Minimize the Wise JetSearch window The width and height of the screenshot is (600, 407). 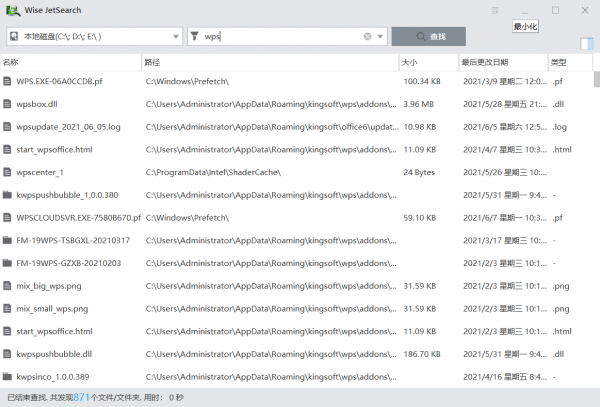(525, 10)
